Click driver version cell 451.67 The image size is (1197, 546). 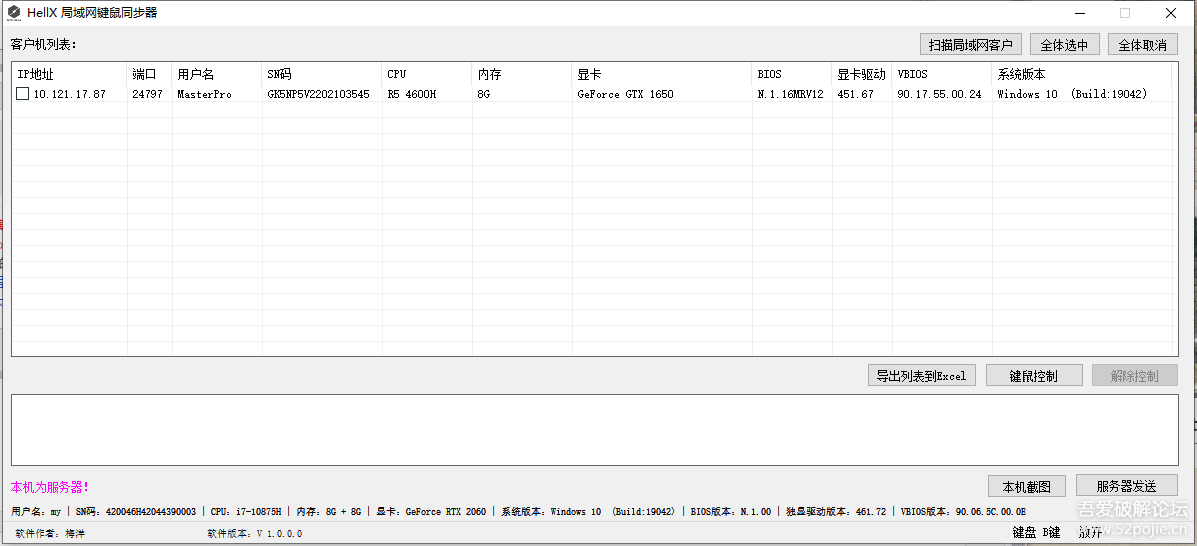pyautogui.click(x=855, y=94)
